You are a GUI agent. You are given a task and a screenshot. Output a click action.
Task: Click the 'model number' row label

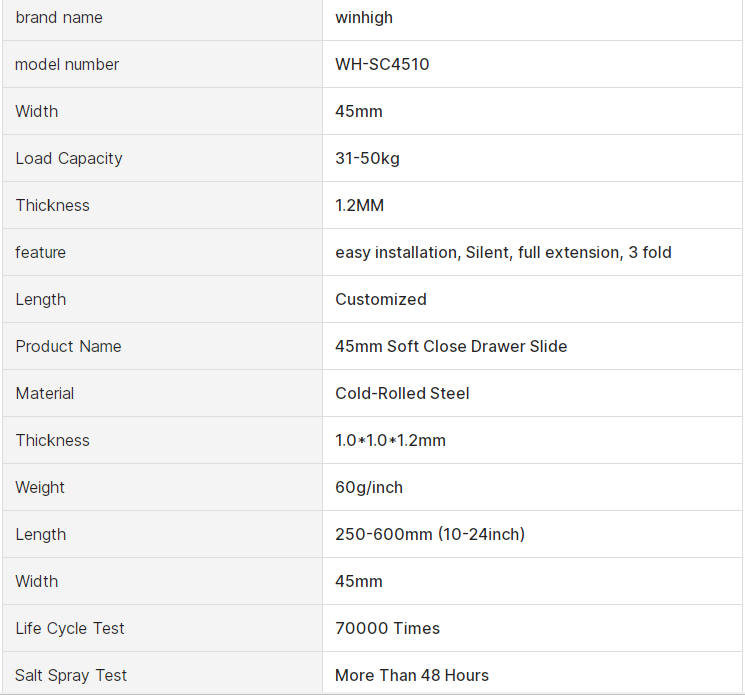point(67,65)
